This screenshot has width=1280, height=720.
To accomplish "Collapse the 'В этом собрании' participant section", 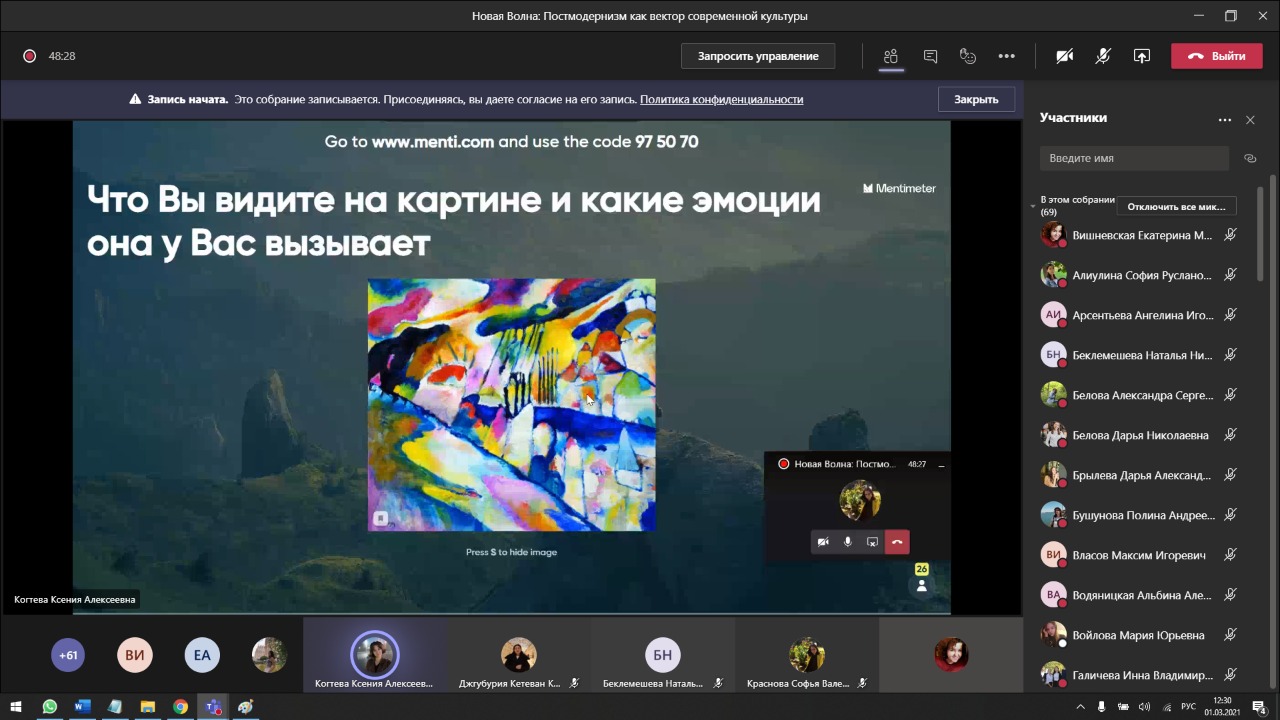I will click(1033, 206).
